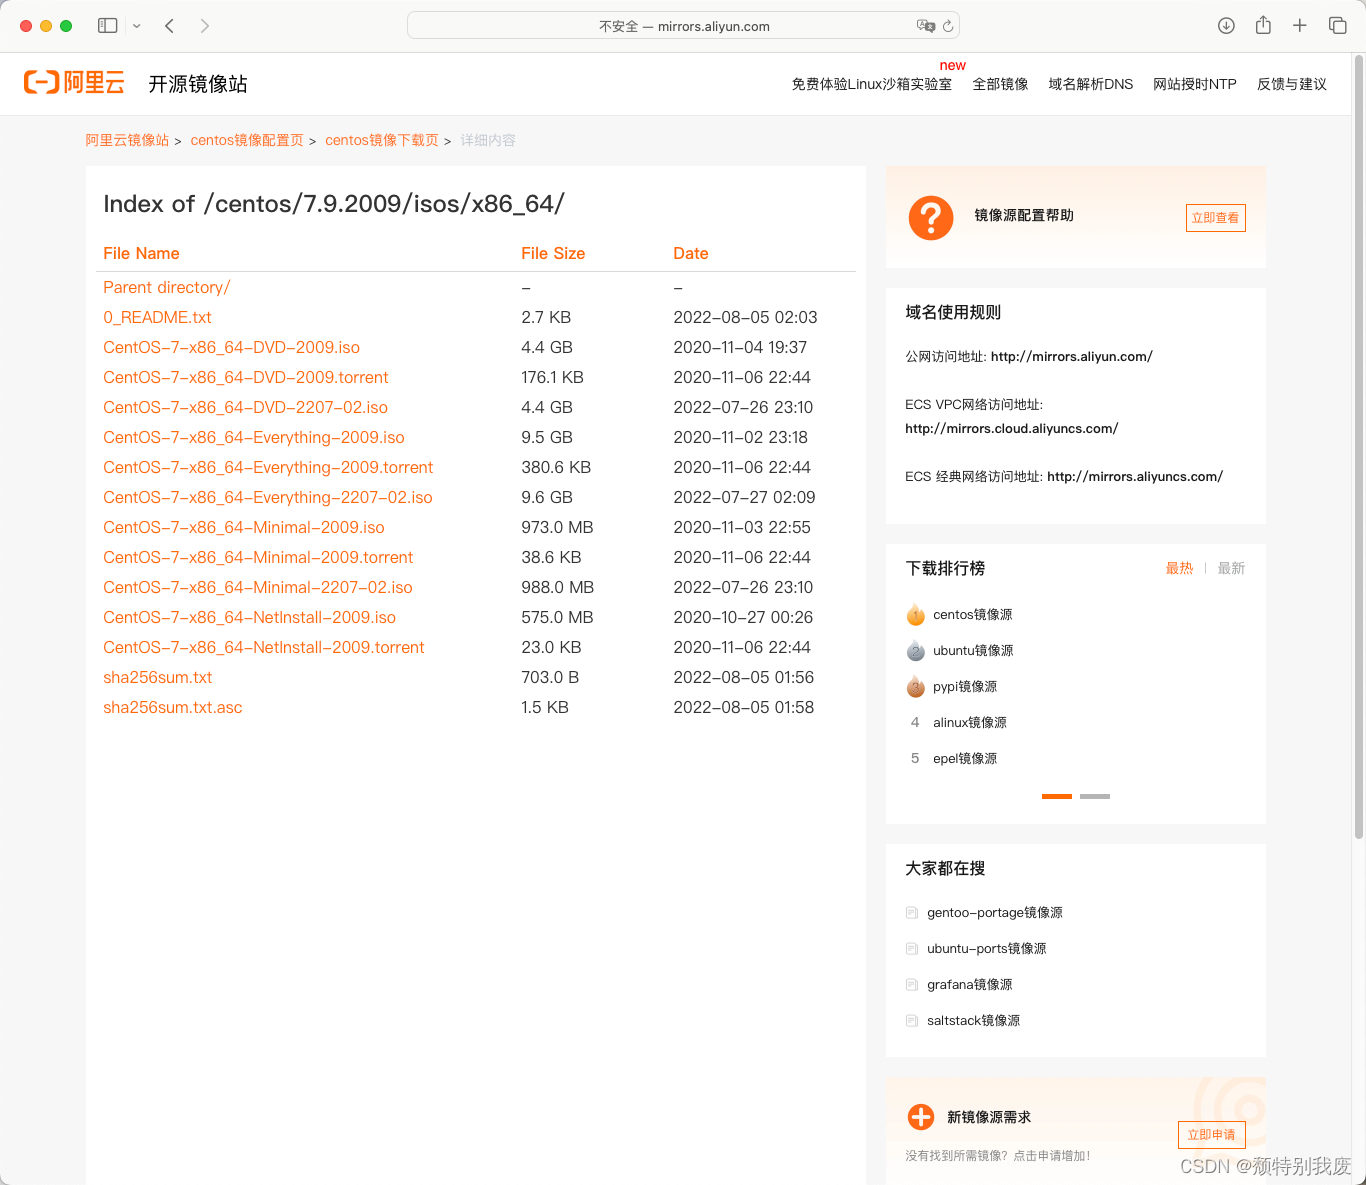The image size is (1366, 1185).
Task: Download CentOS-7-x86_64-Minimal-2009.torrent
Action: 258,557
